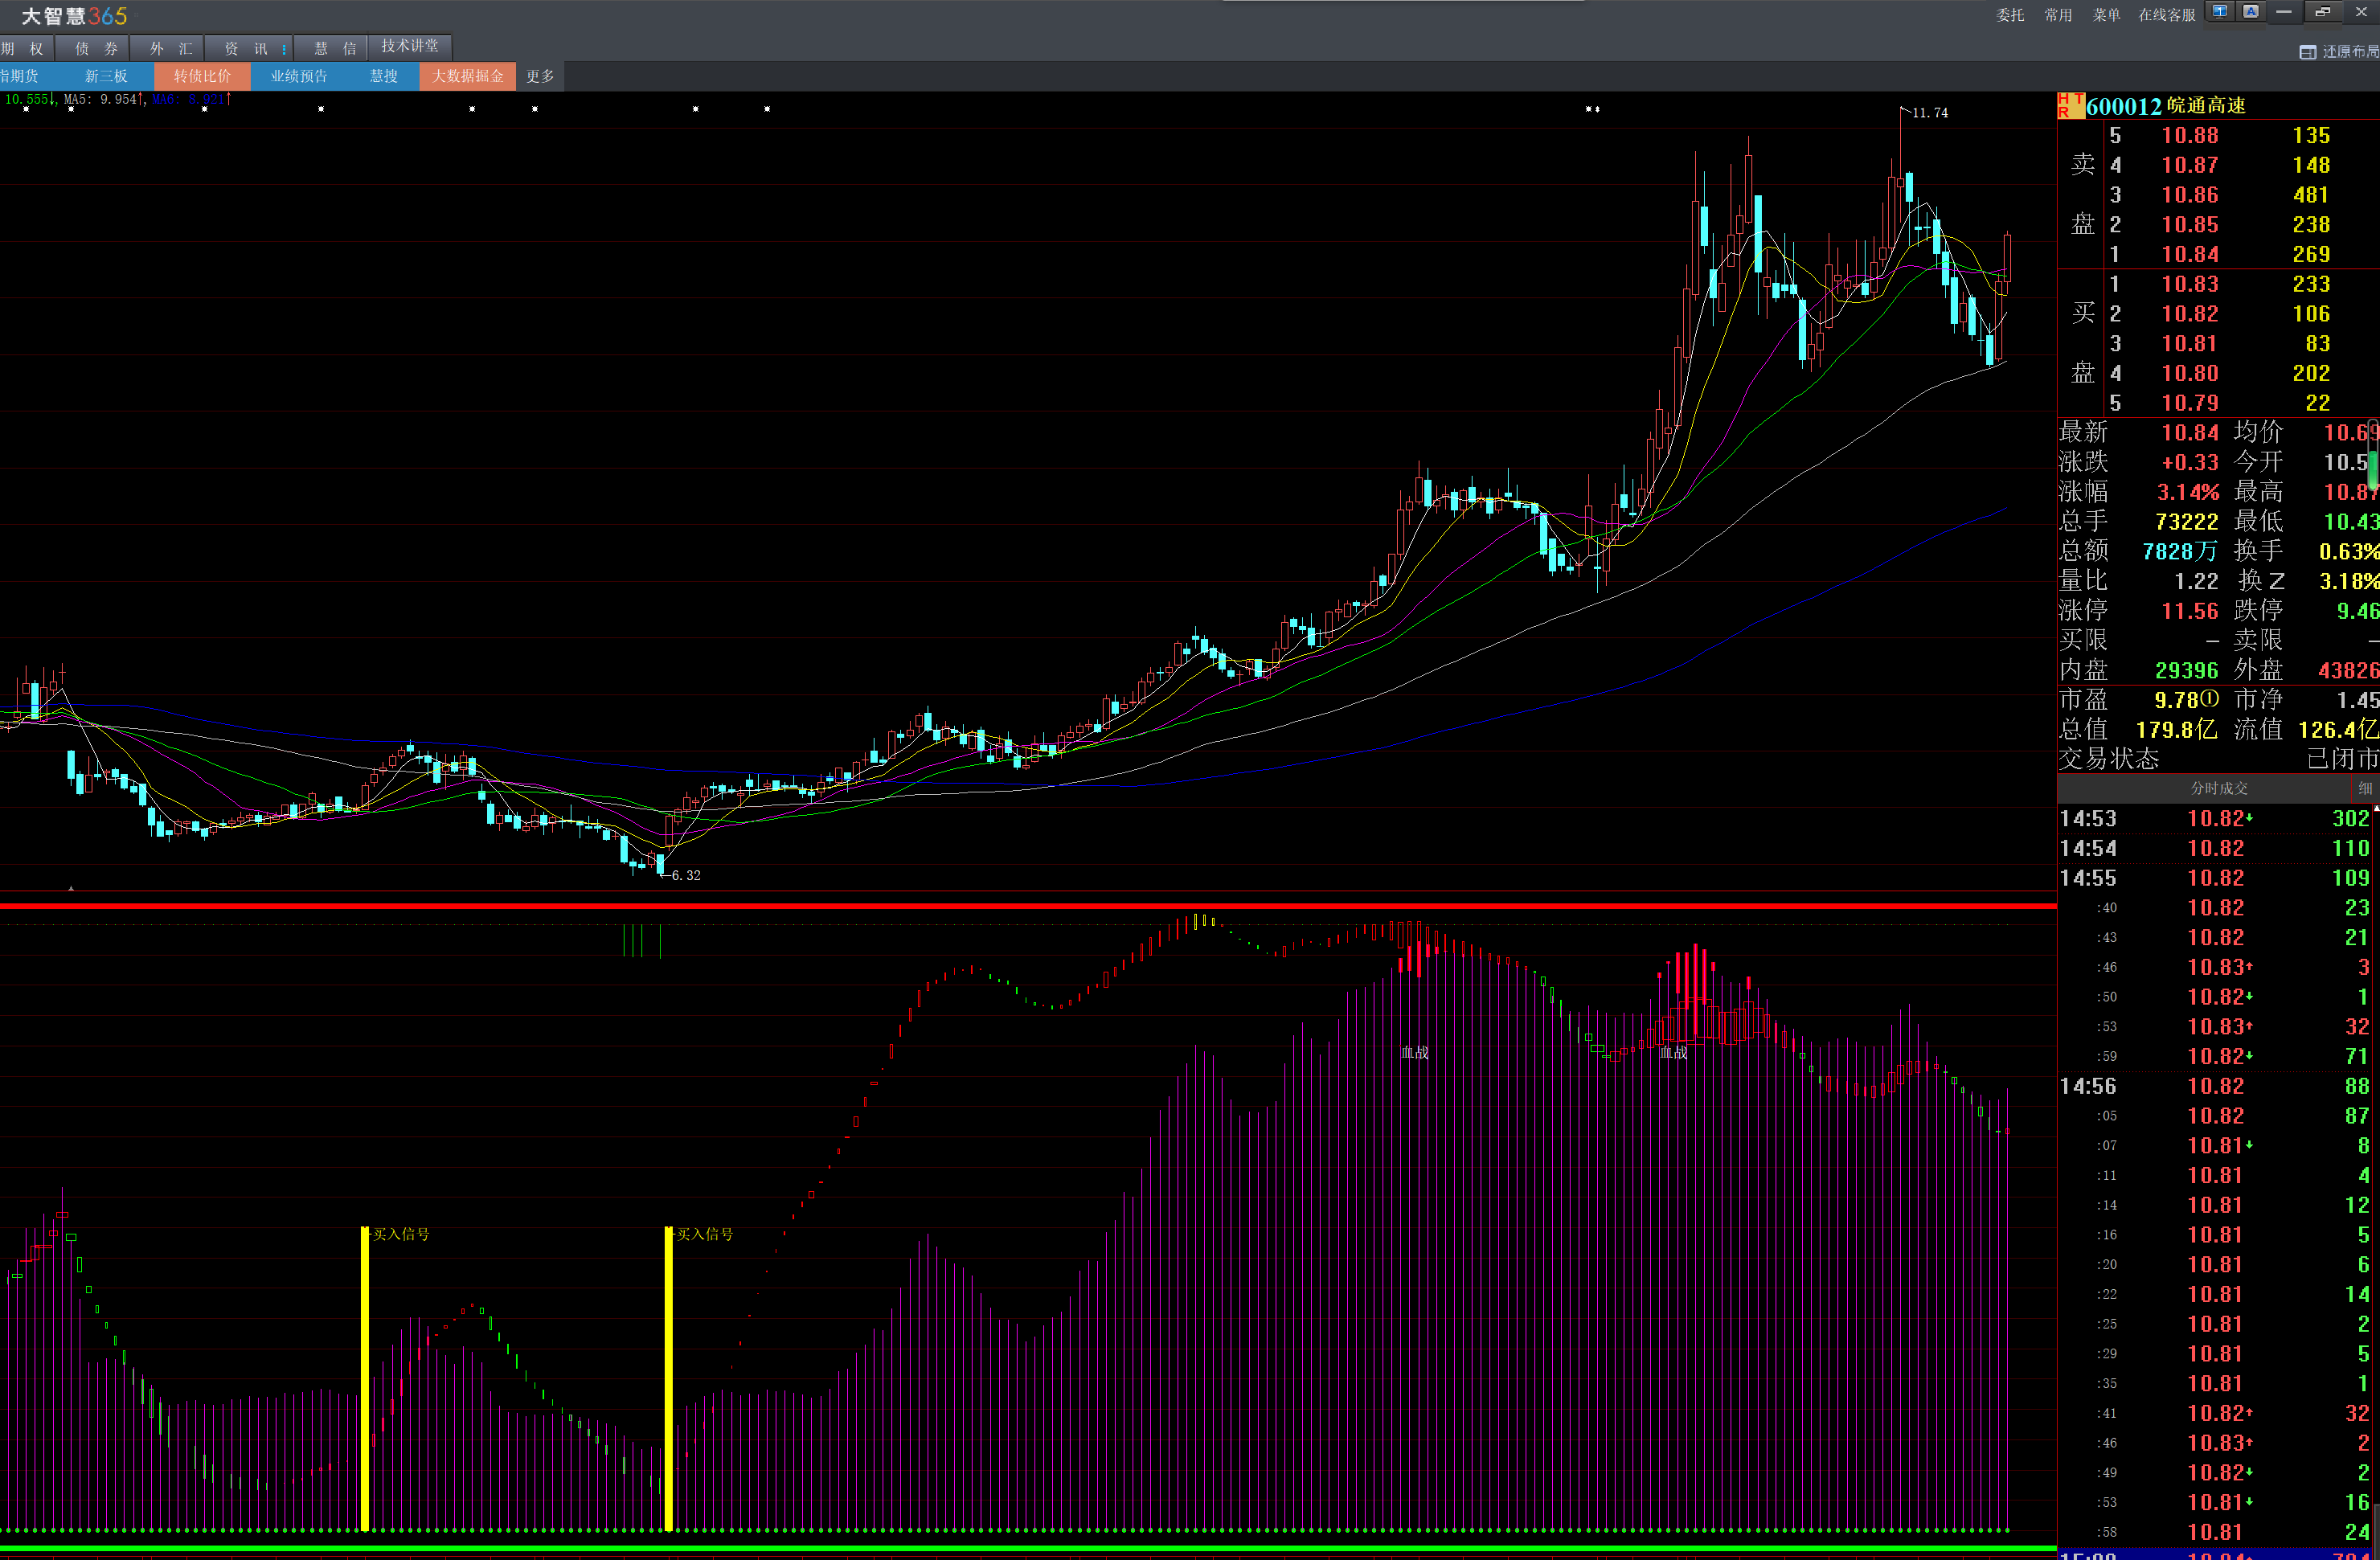Click the second 买入信号 buy signal label

[x=705, y=1234]
